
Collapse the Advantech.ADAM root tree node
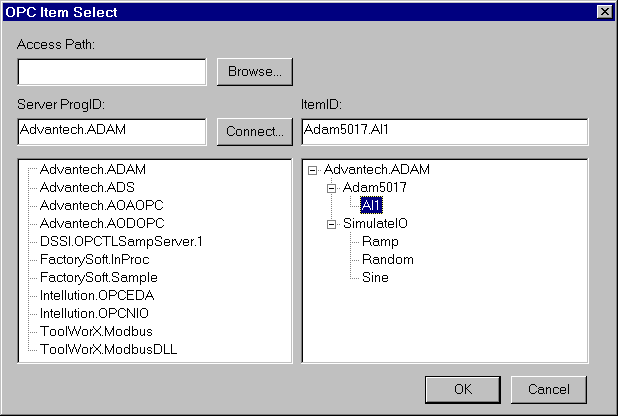[x=313, y=169]
